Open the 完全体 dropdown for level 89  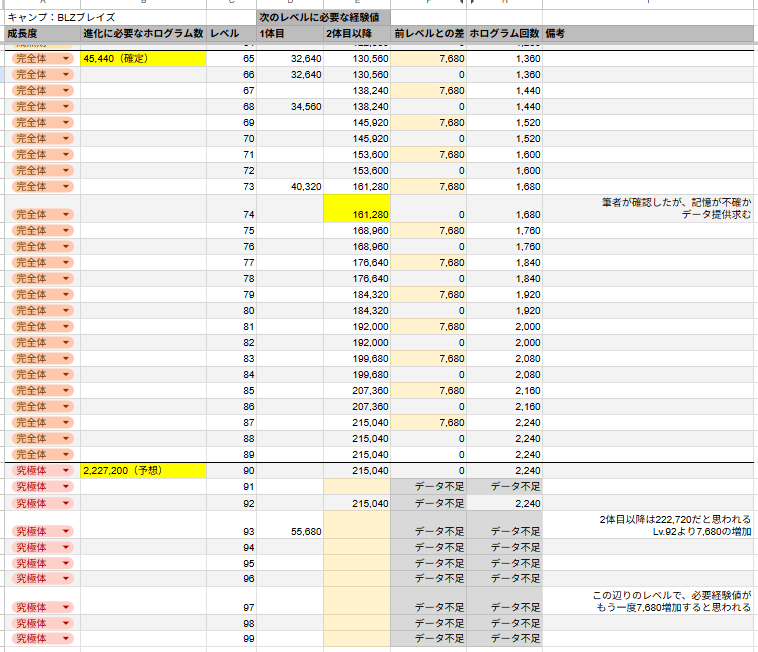coord(66,455)
